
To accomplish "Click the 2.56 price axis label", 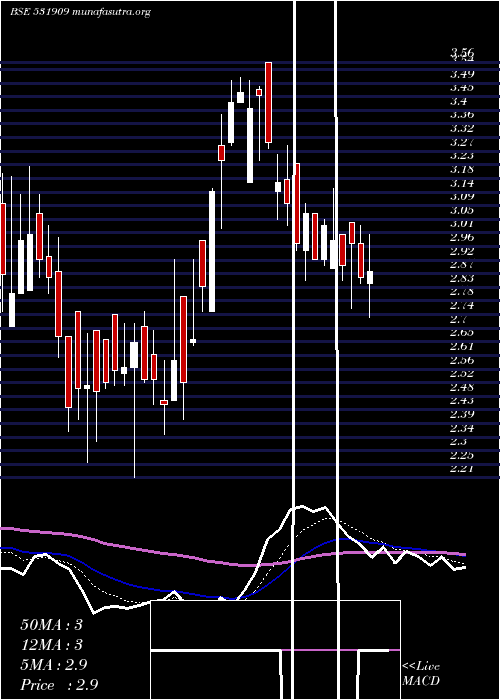I will (x=462, y=360).
